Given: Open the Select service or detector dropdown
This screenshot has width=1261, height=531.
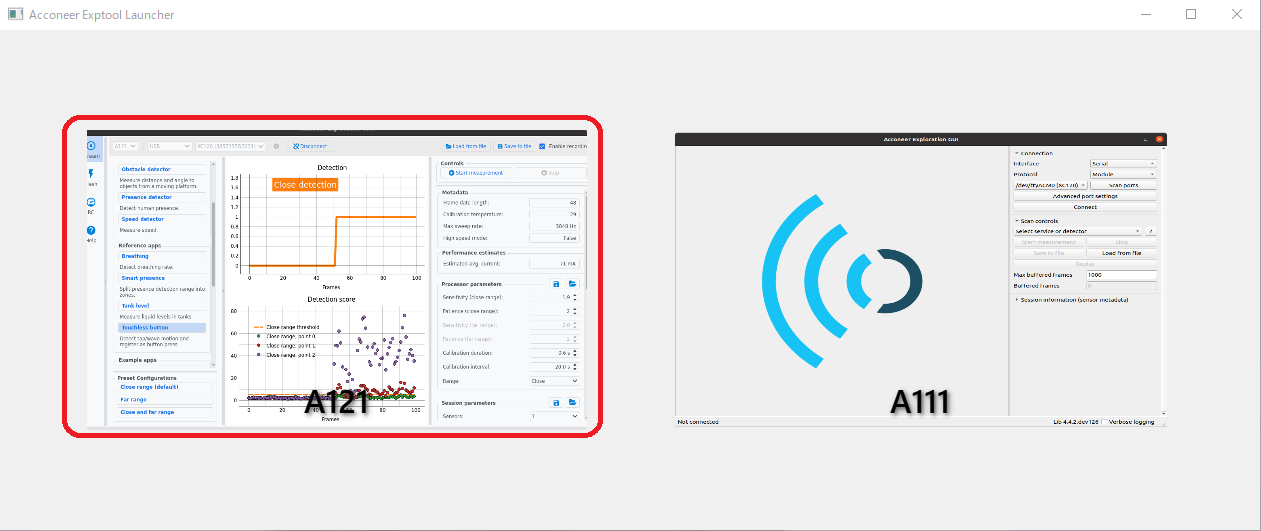Looking at the screenshot, I should (x=1076, y=231).
